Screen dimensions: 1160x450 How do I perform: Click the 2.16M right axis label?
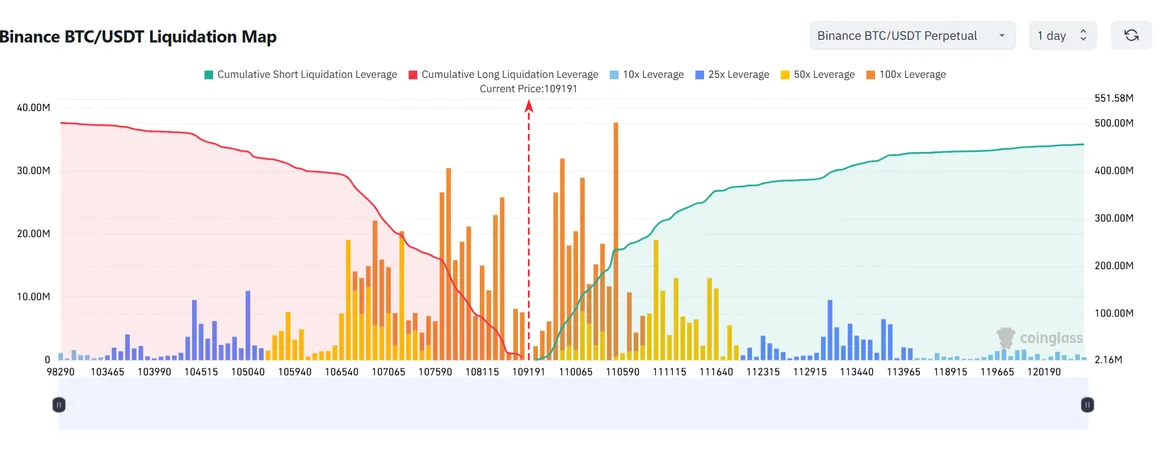tap(1107, 360)
